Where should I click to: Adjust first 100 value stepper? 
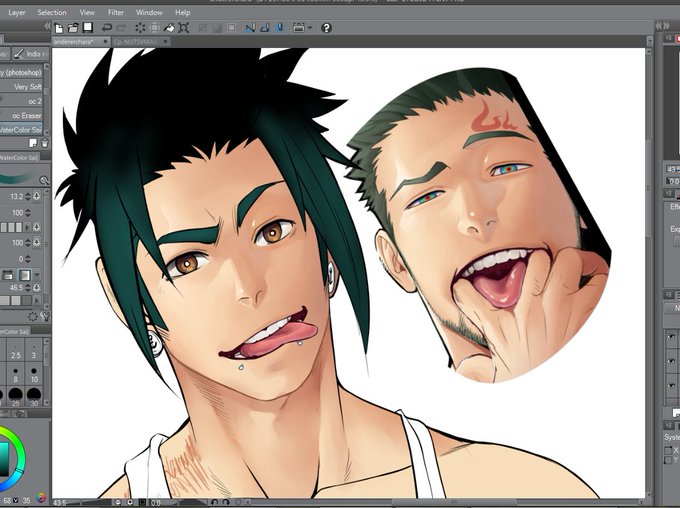[28, 213]
